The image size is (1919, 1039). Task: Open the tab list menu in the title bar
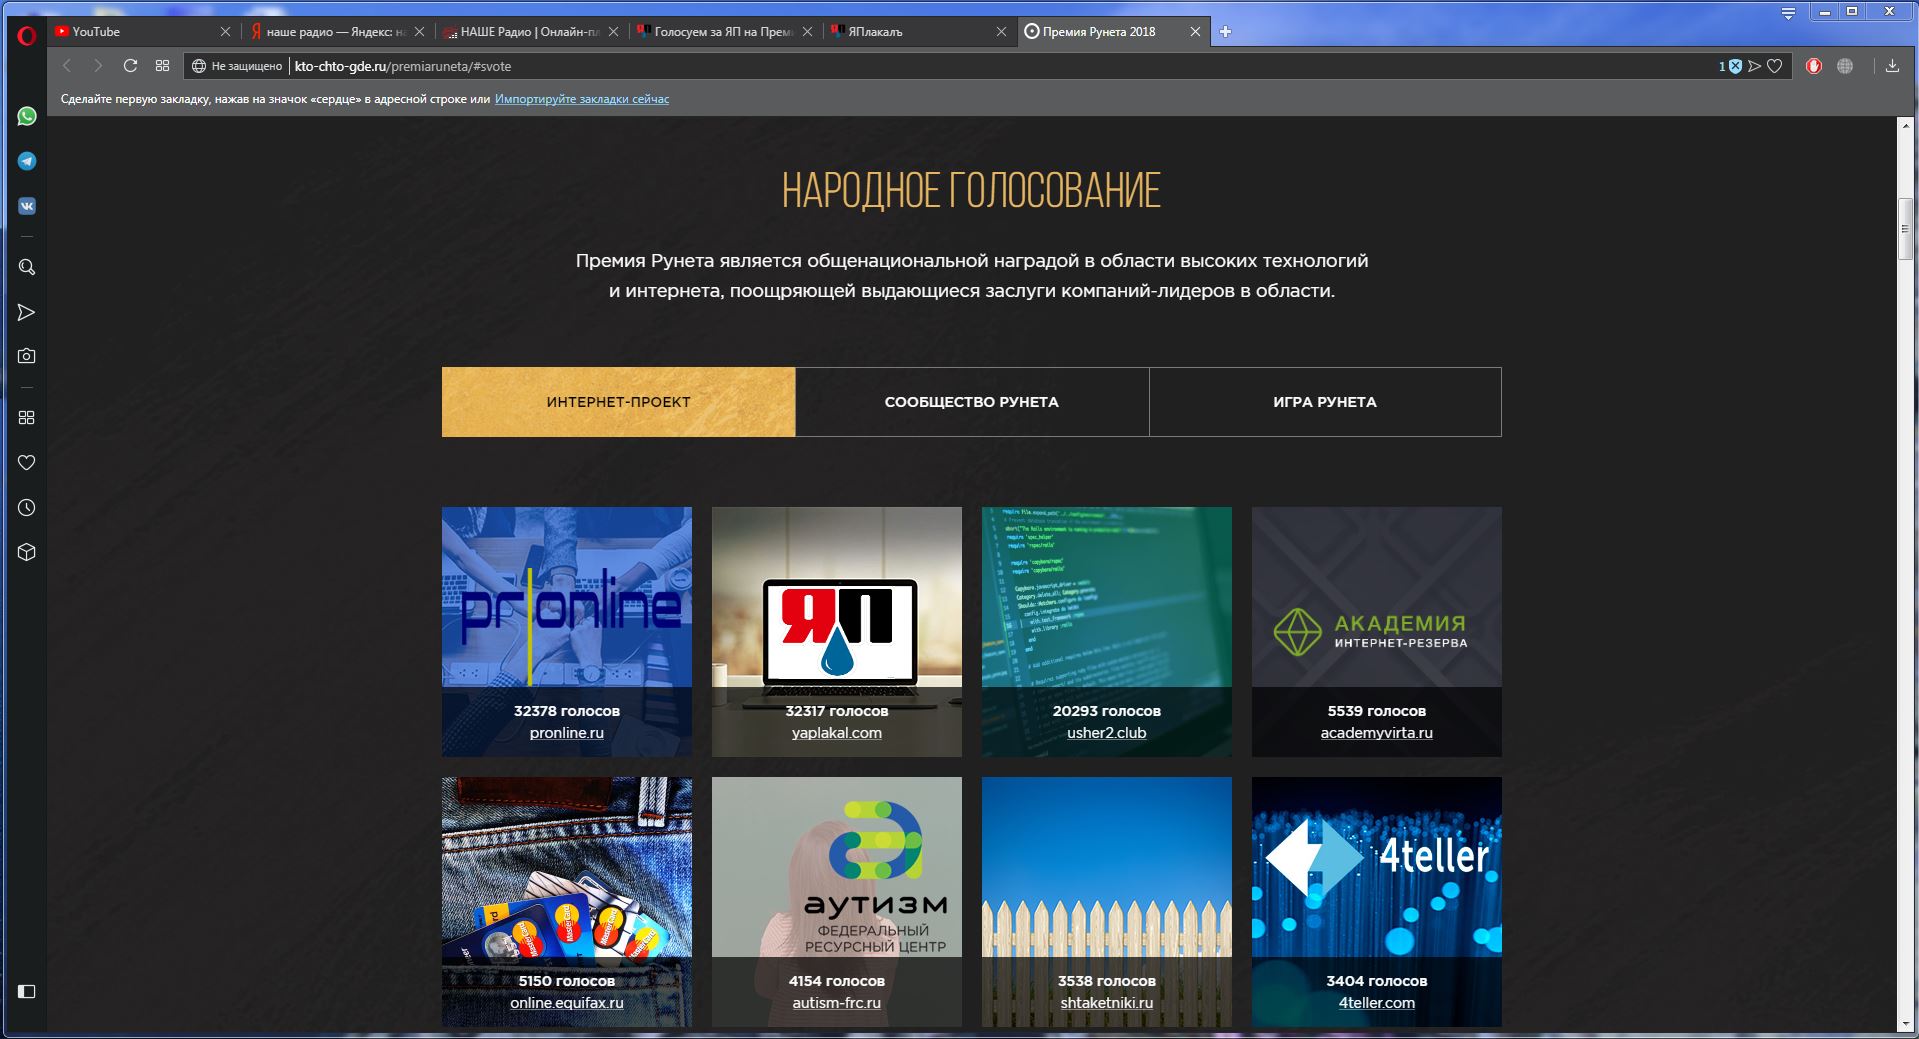[x=1789, y=13]
